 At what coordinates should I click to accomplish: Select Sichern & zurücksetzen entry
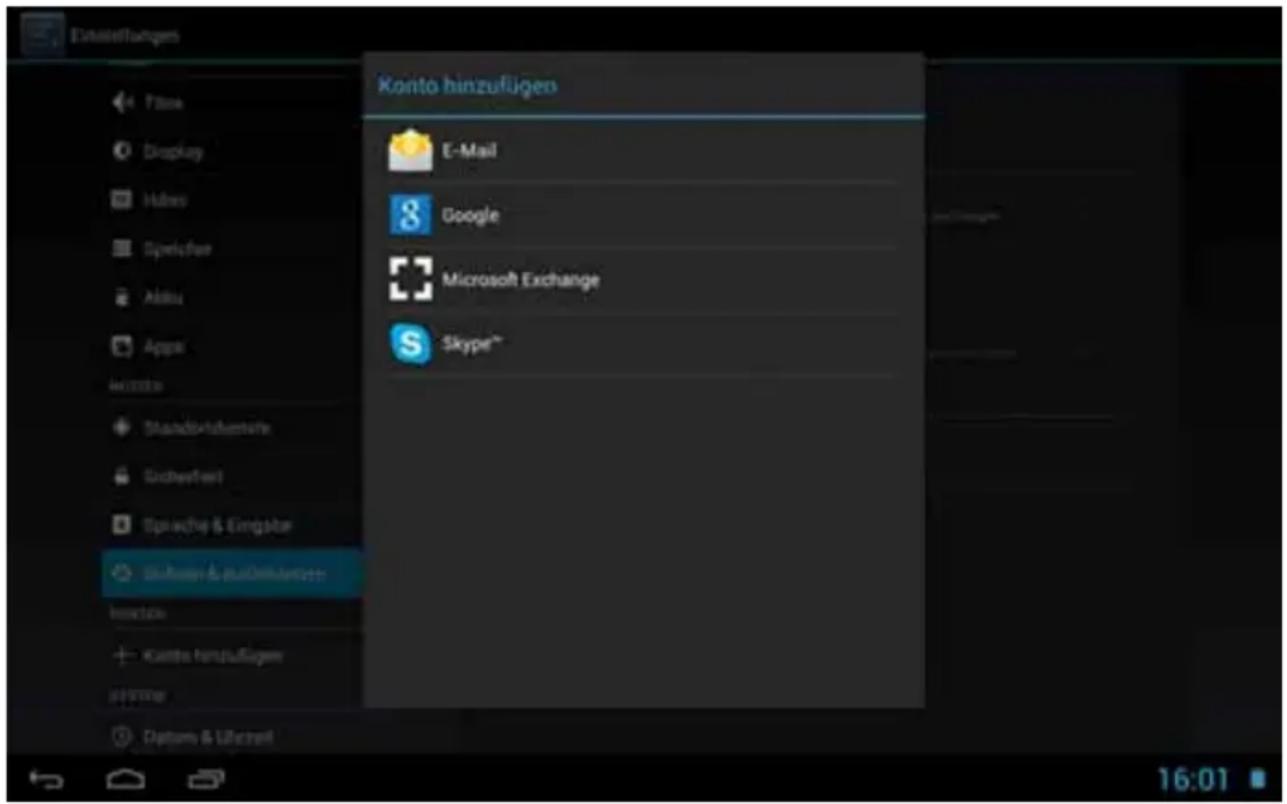click(232, 573)
